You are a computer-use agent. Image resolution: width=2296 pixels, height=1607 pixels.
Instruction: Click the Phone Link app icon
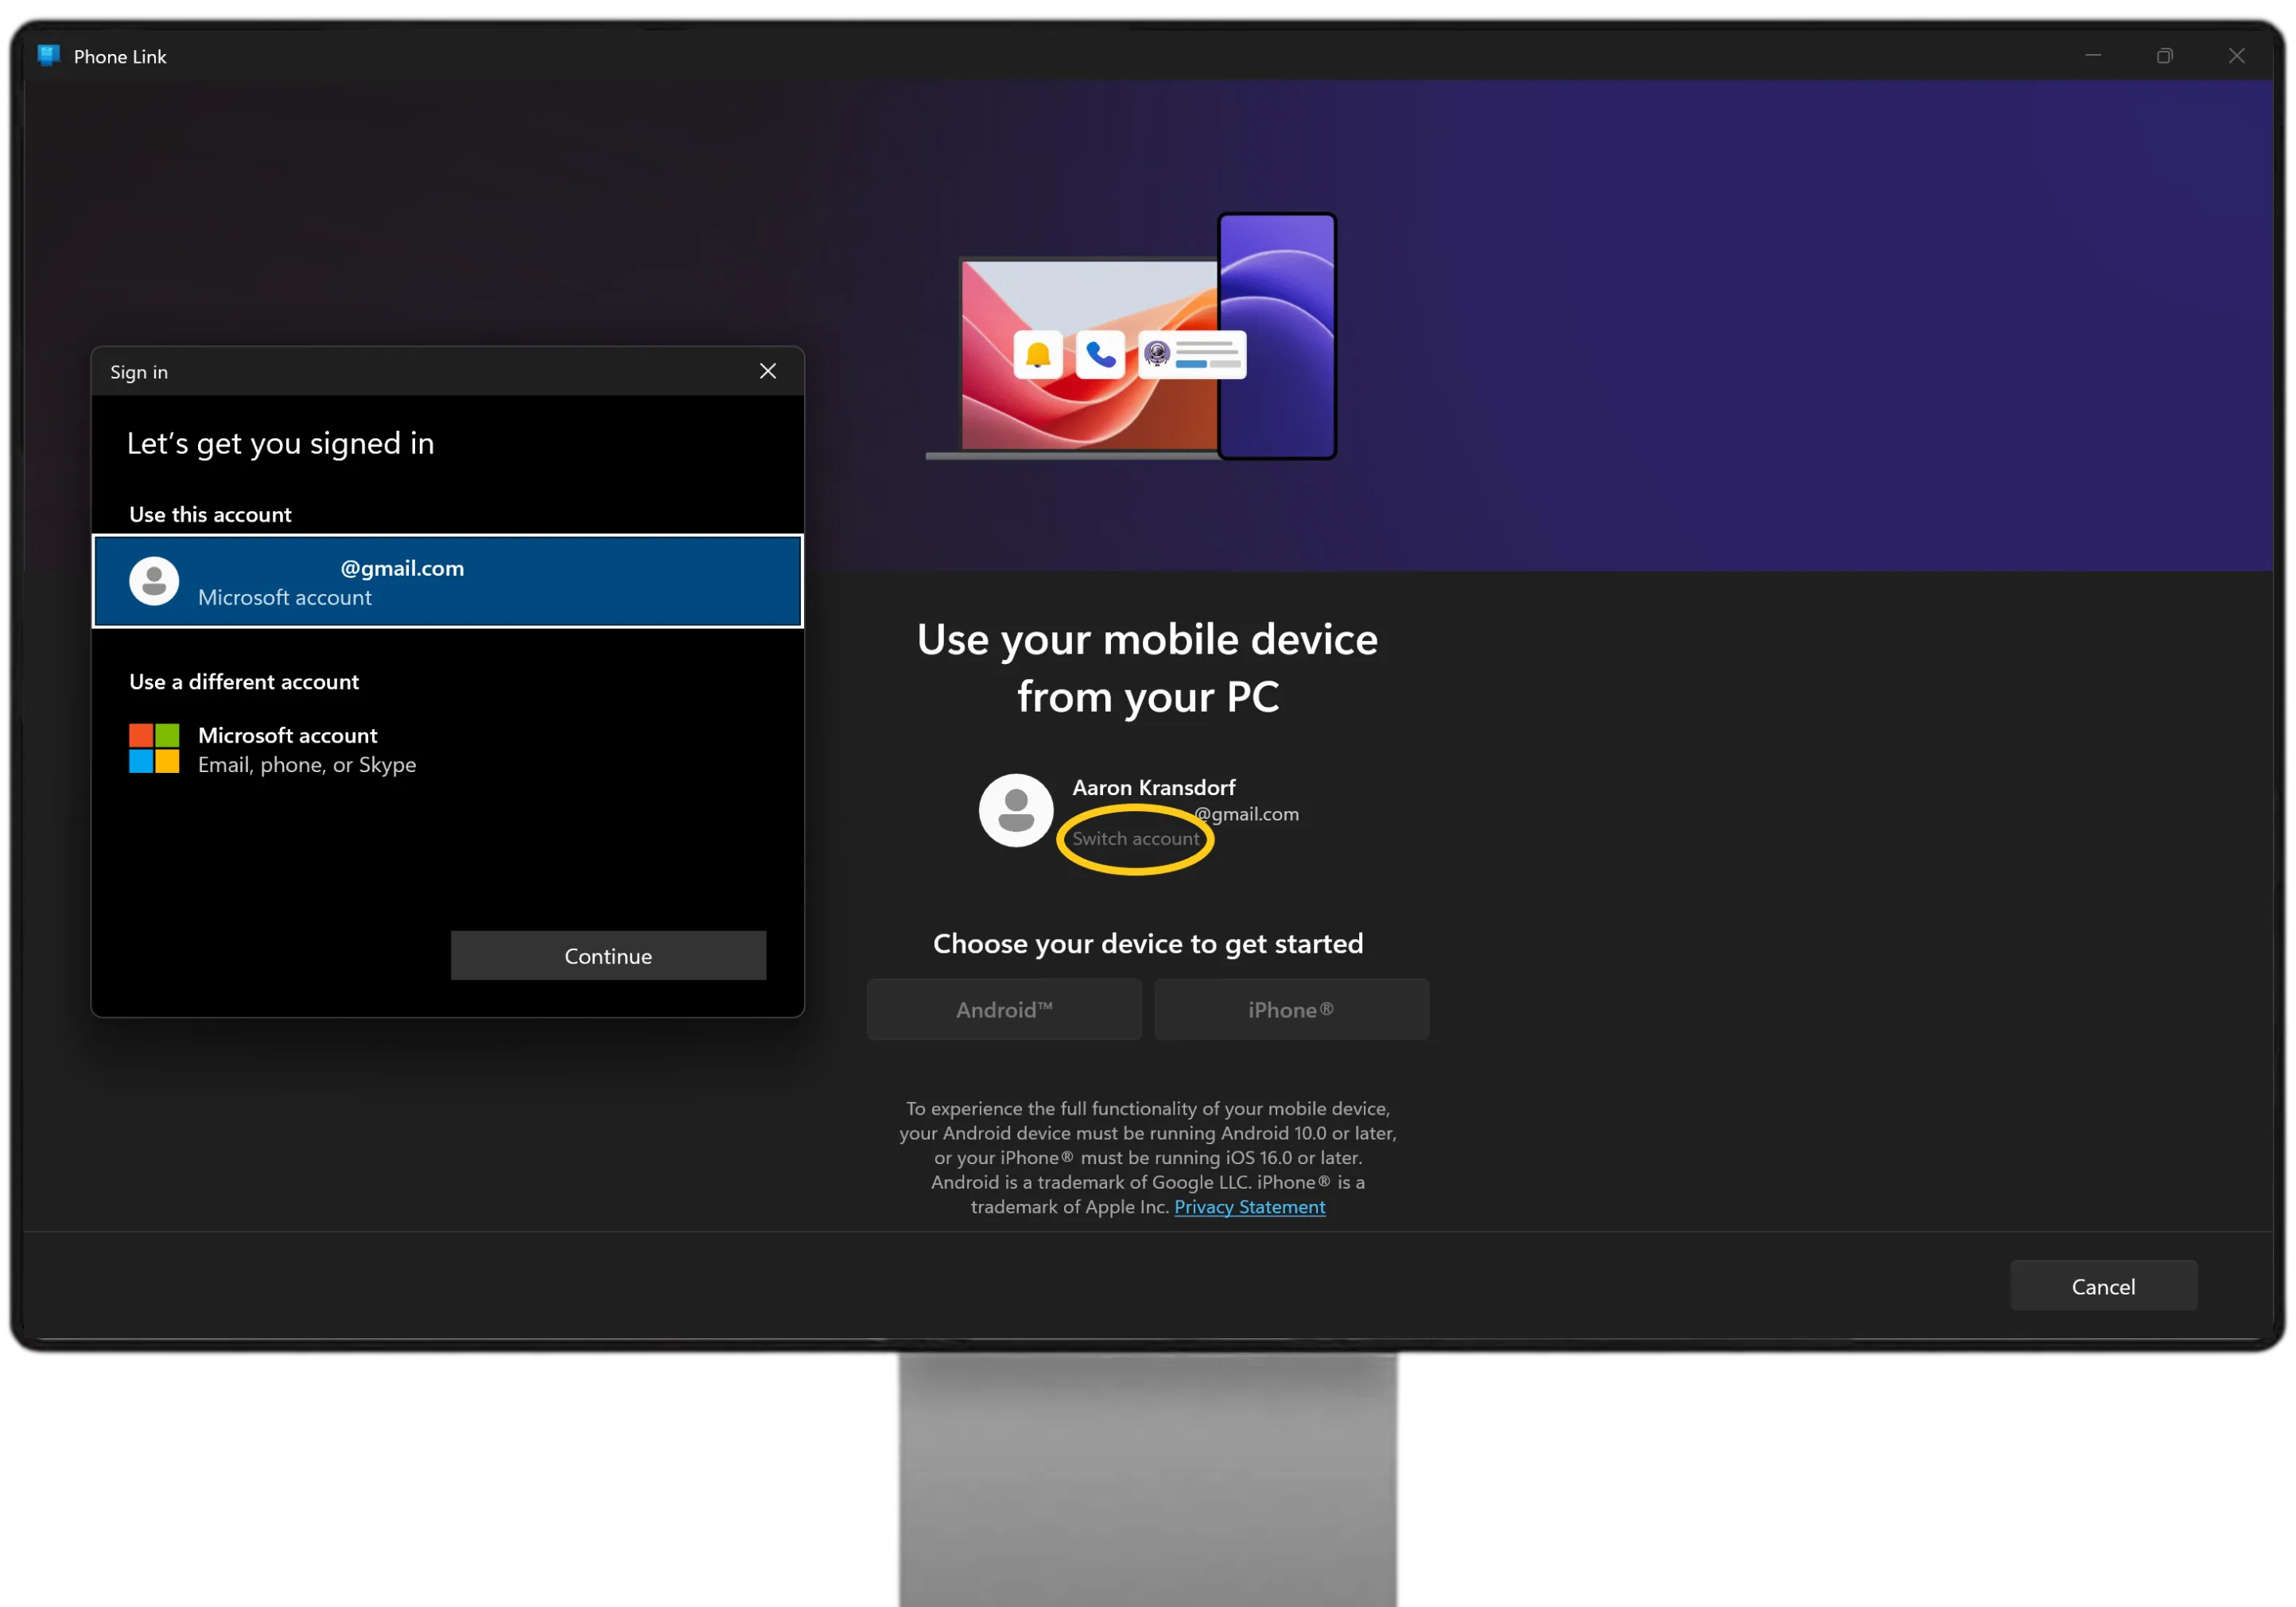point(48,56)
